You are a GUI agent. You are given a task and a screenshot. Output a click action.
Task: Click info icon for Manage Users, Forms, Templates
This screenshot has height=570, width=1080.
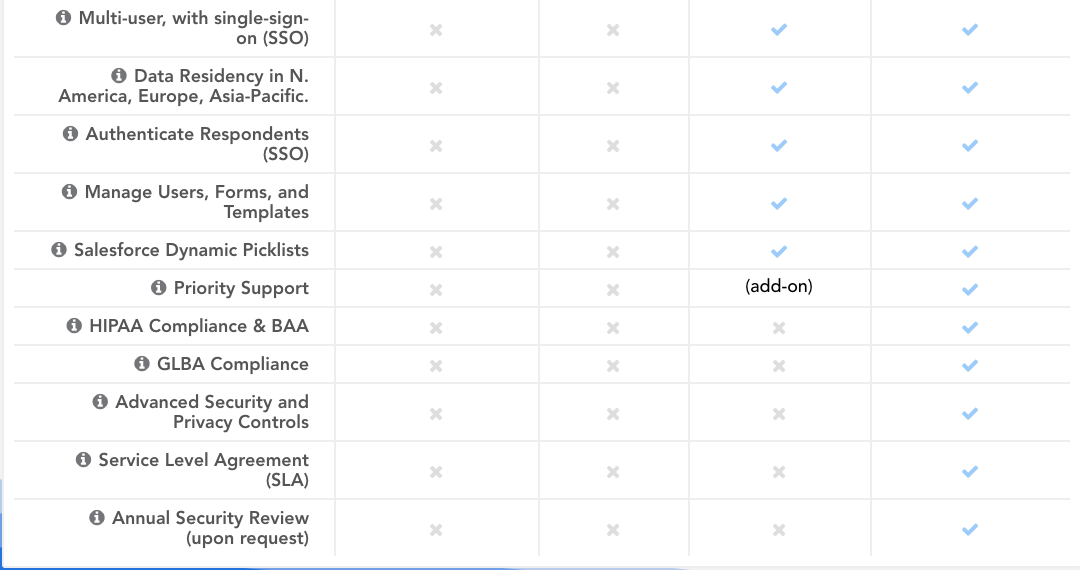click(x=69, y=192)
